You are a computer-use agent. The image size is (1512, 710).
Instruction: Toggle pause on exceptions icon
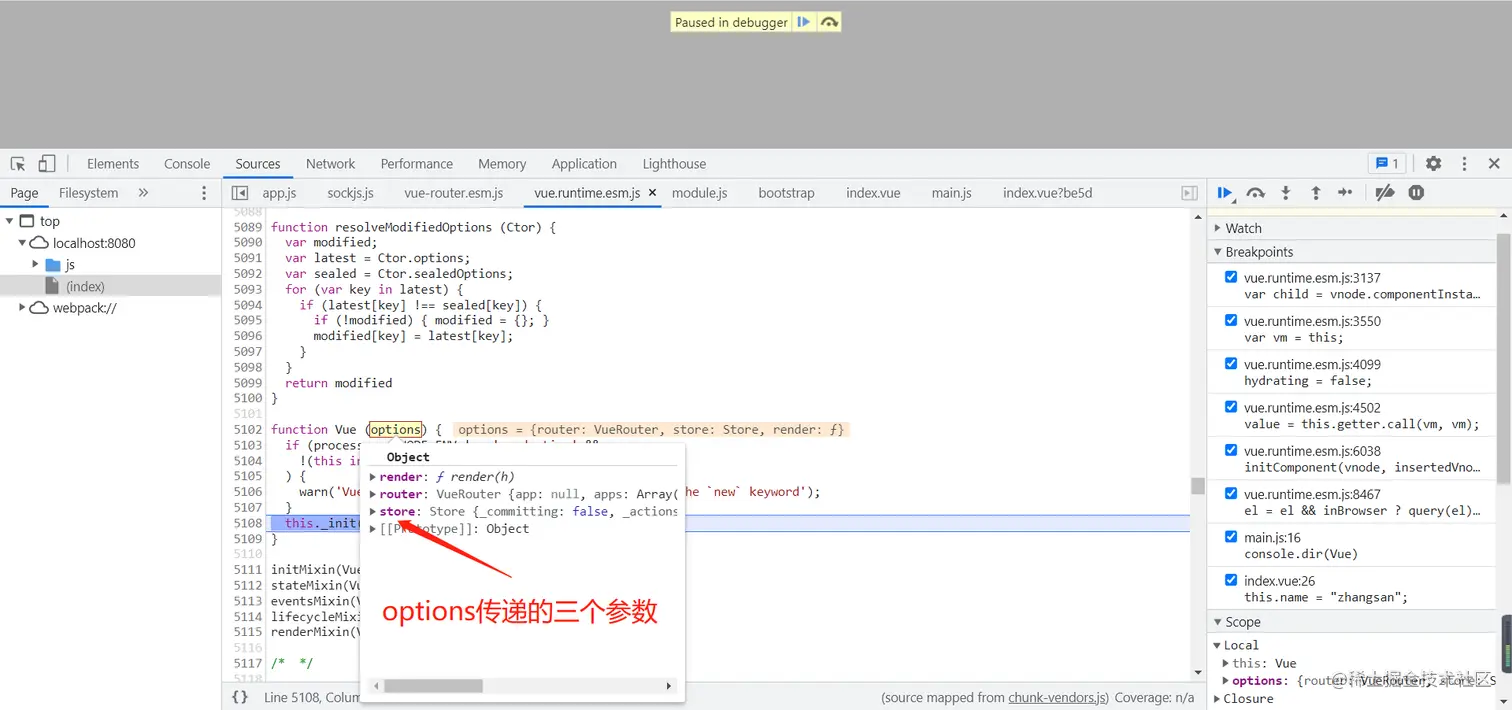tap(1416, 193)
